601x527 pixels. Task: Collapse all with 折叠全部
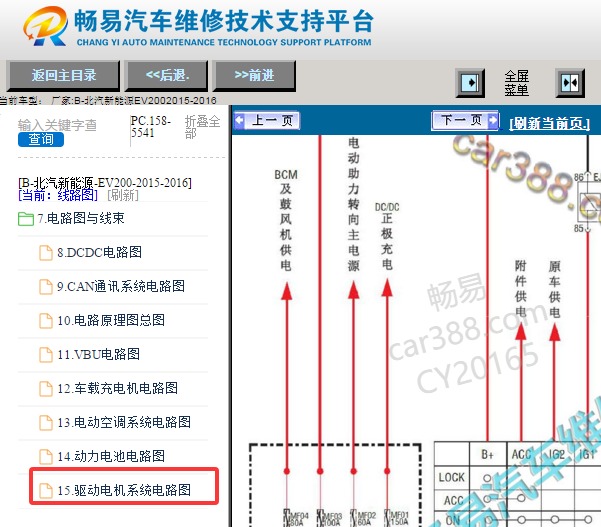[202, 127]
